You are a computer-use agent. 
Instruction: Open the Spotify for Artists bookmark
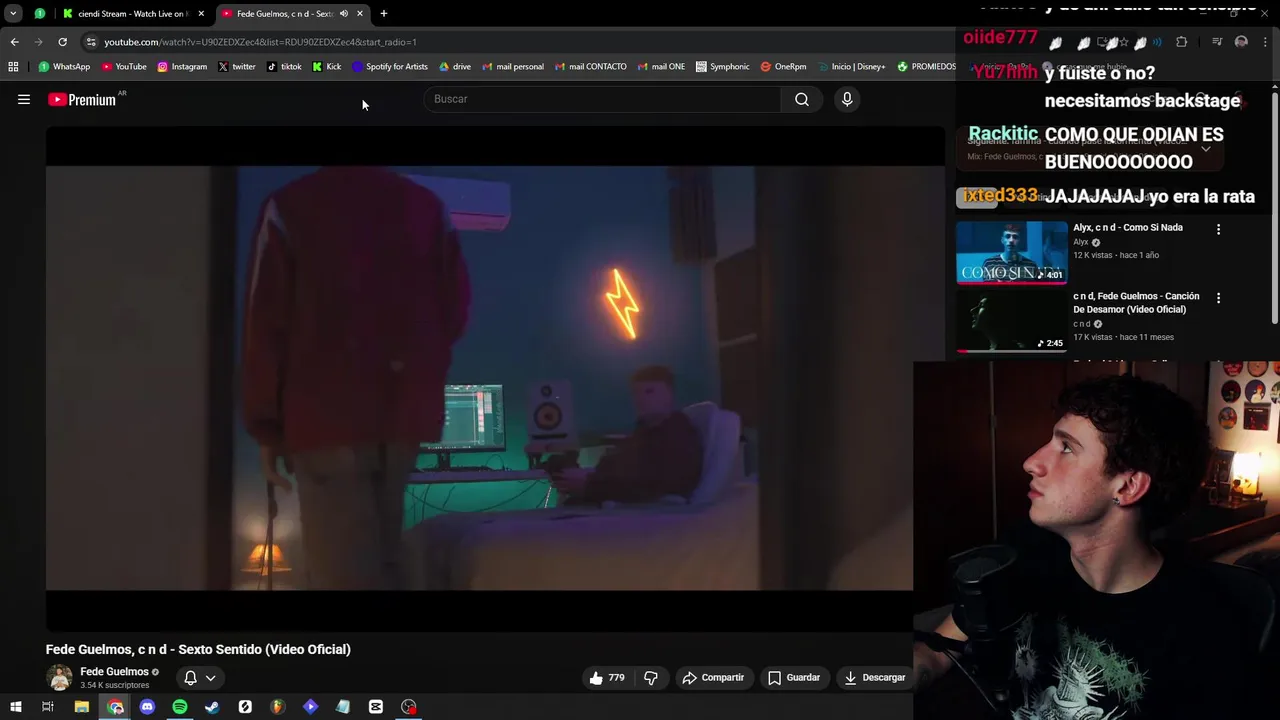point(390,67)
